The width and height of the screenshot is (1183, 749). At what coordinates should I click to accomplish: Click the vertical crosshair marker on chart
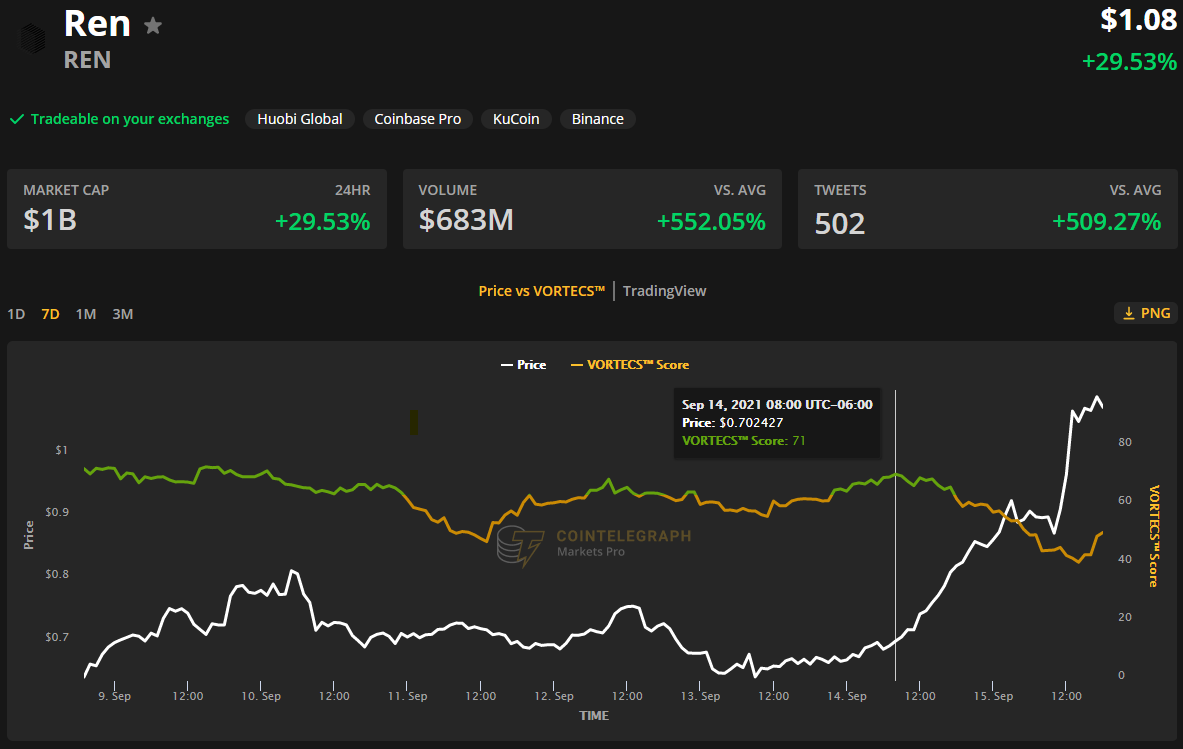coord(895,560)
